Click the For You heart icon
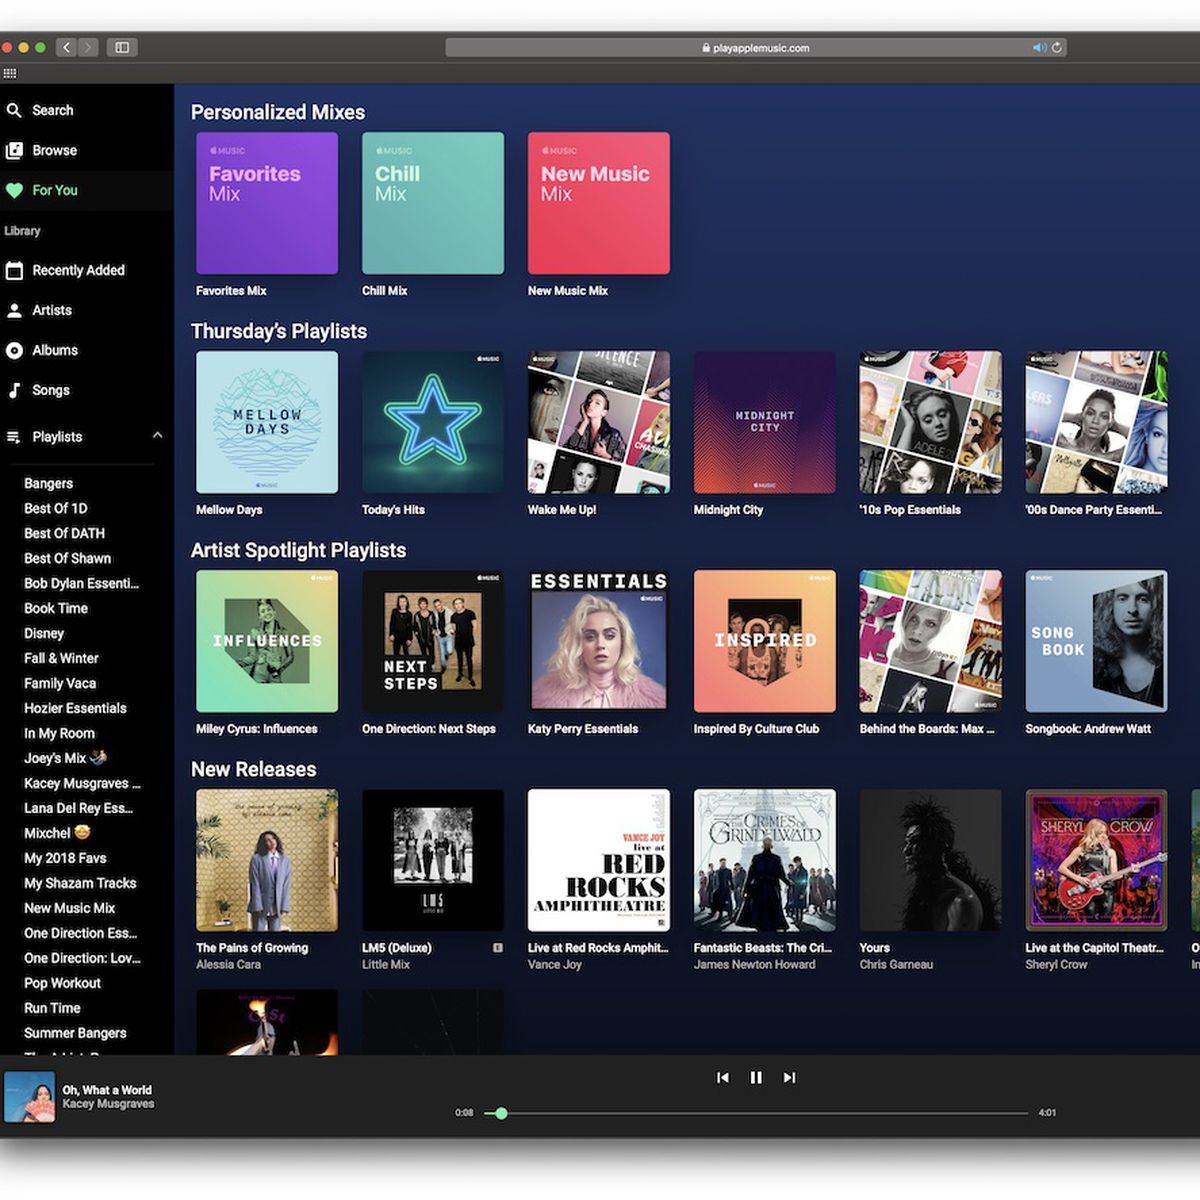 pyautogui.click(x=15, y=190)
